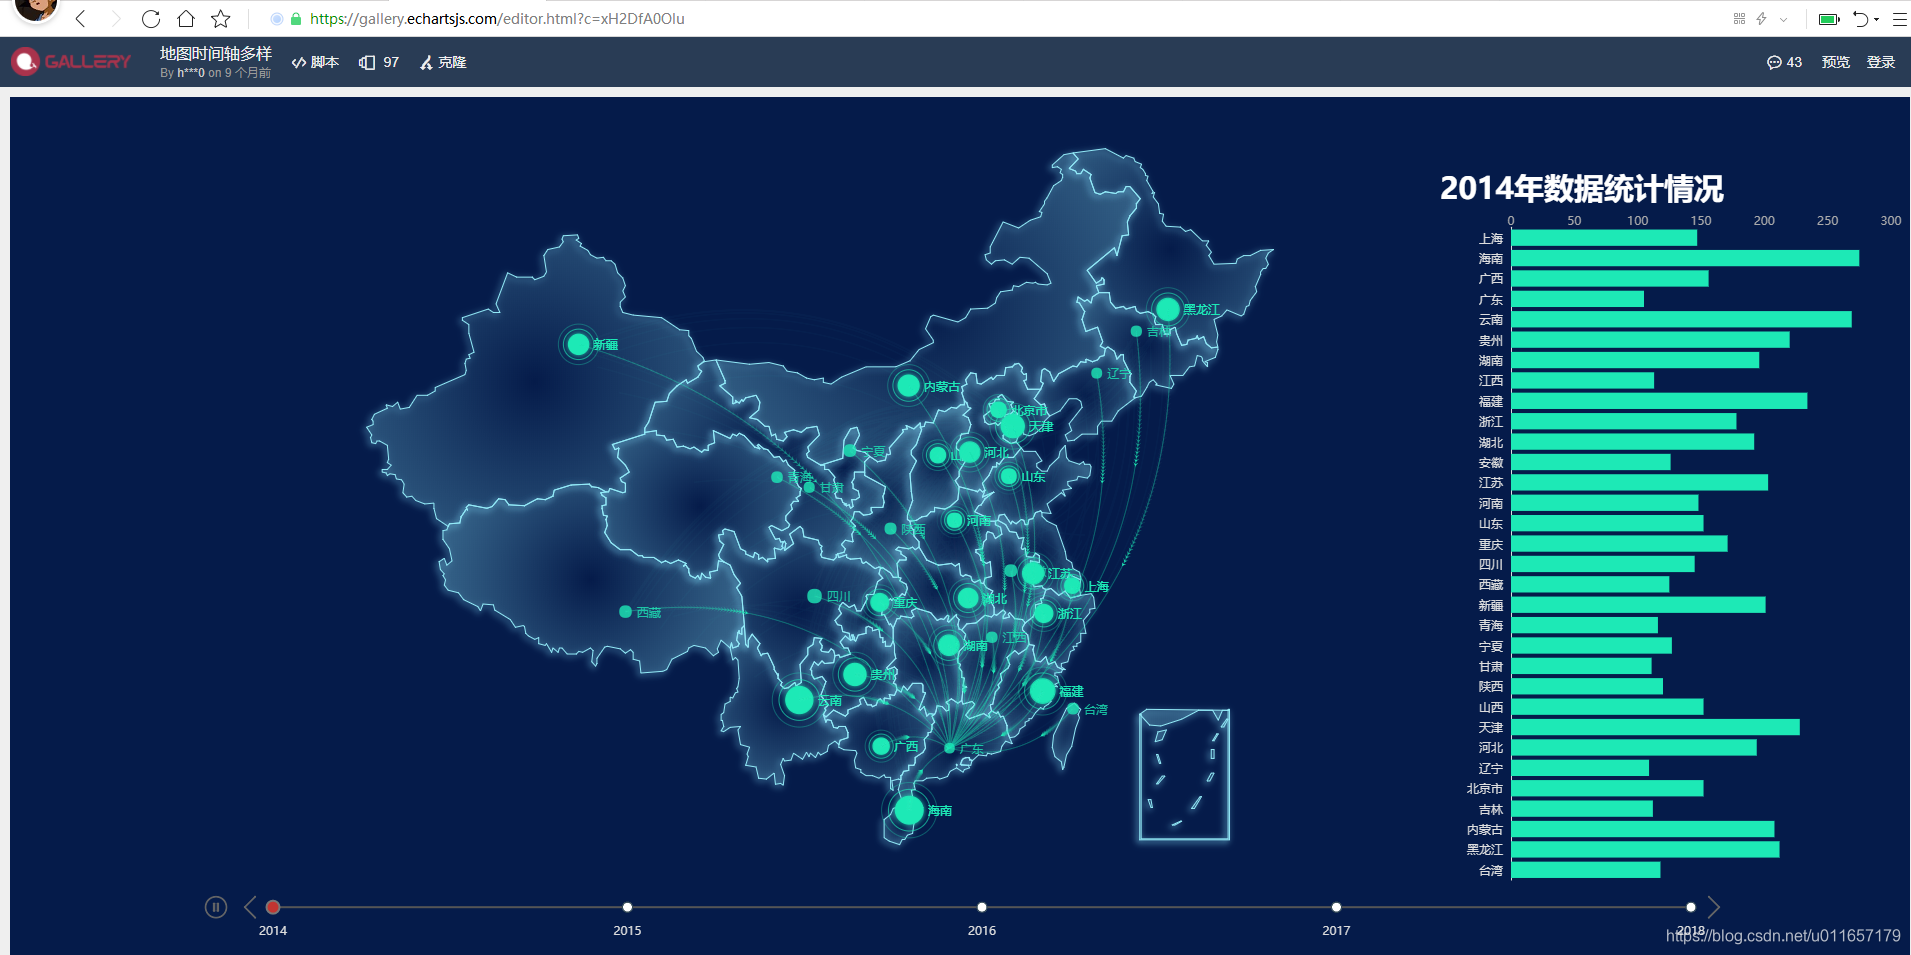Click the 地图时间轴多样 chart name

[x=216, y=54]
